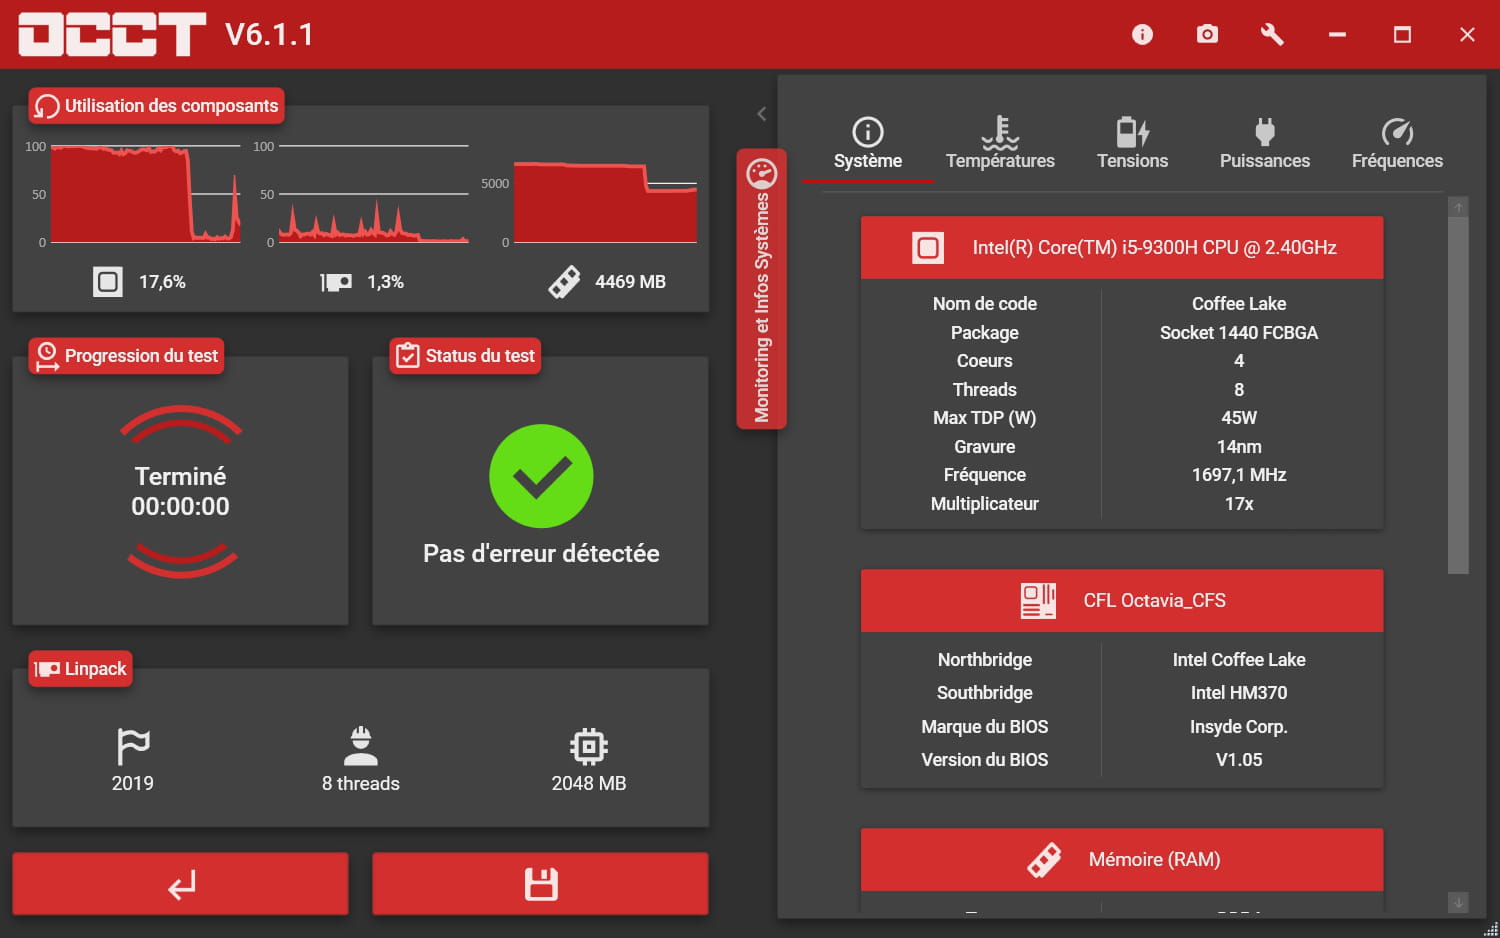Collapse the monitoring panel with the chevron
The image size is (1500, 938).
pos(762,114)
